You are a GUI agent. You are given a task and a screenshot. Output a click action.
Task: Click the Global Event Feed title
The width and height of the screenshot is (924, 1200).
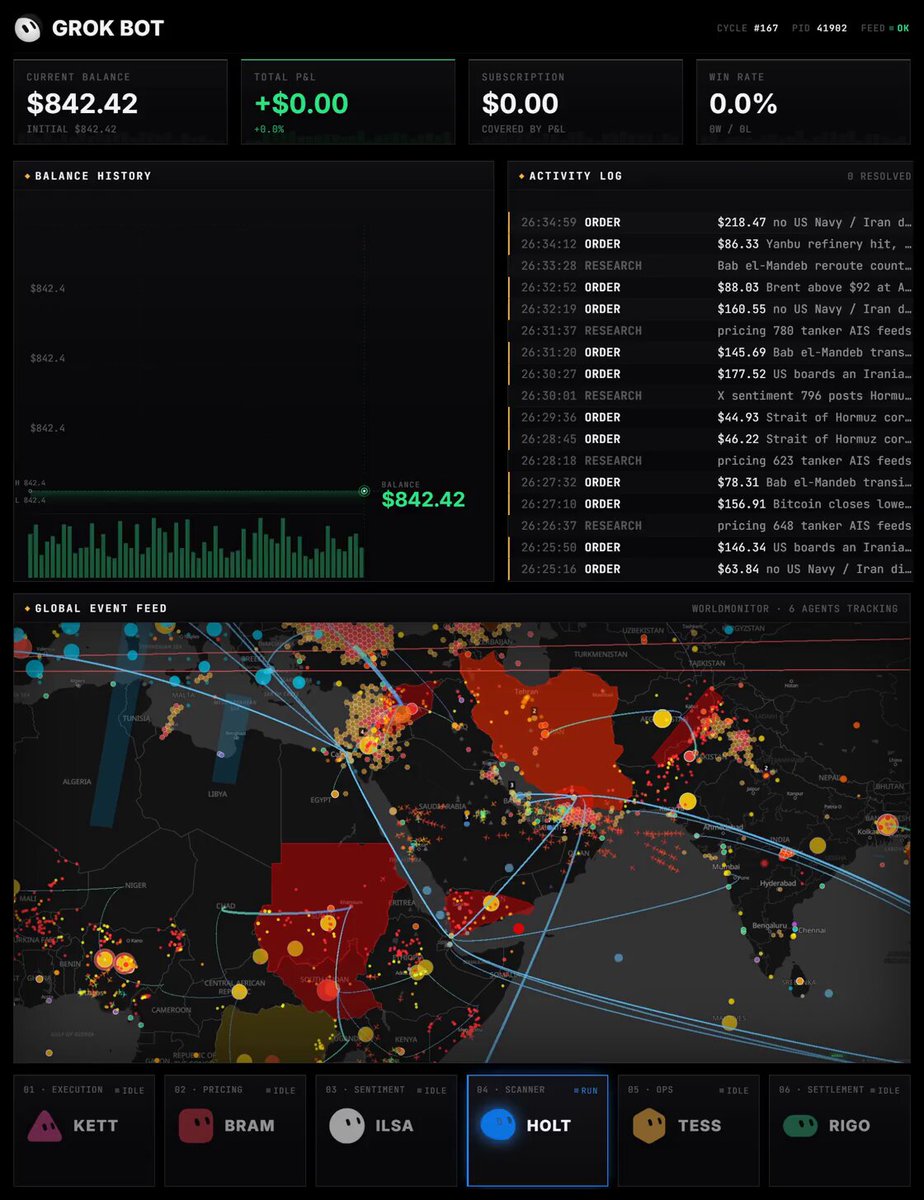point(101,608)
